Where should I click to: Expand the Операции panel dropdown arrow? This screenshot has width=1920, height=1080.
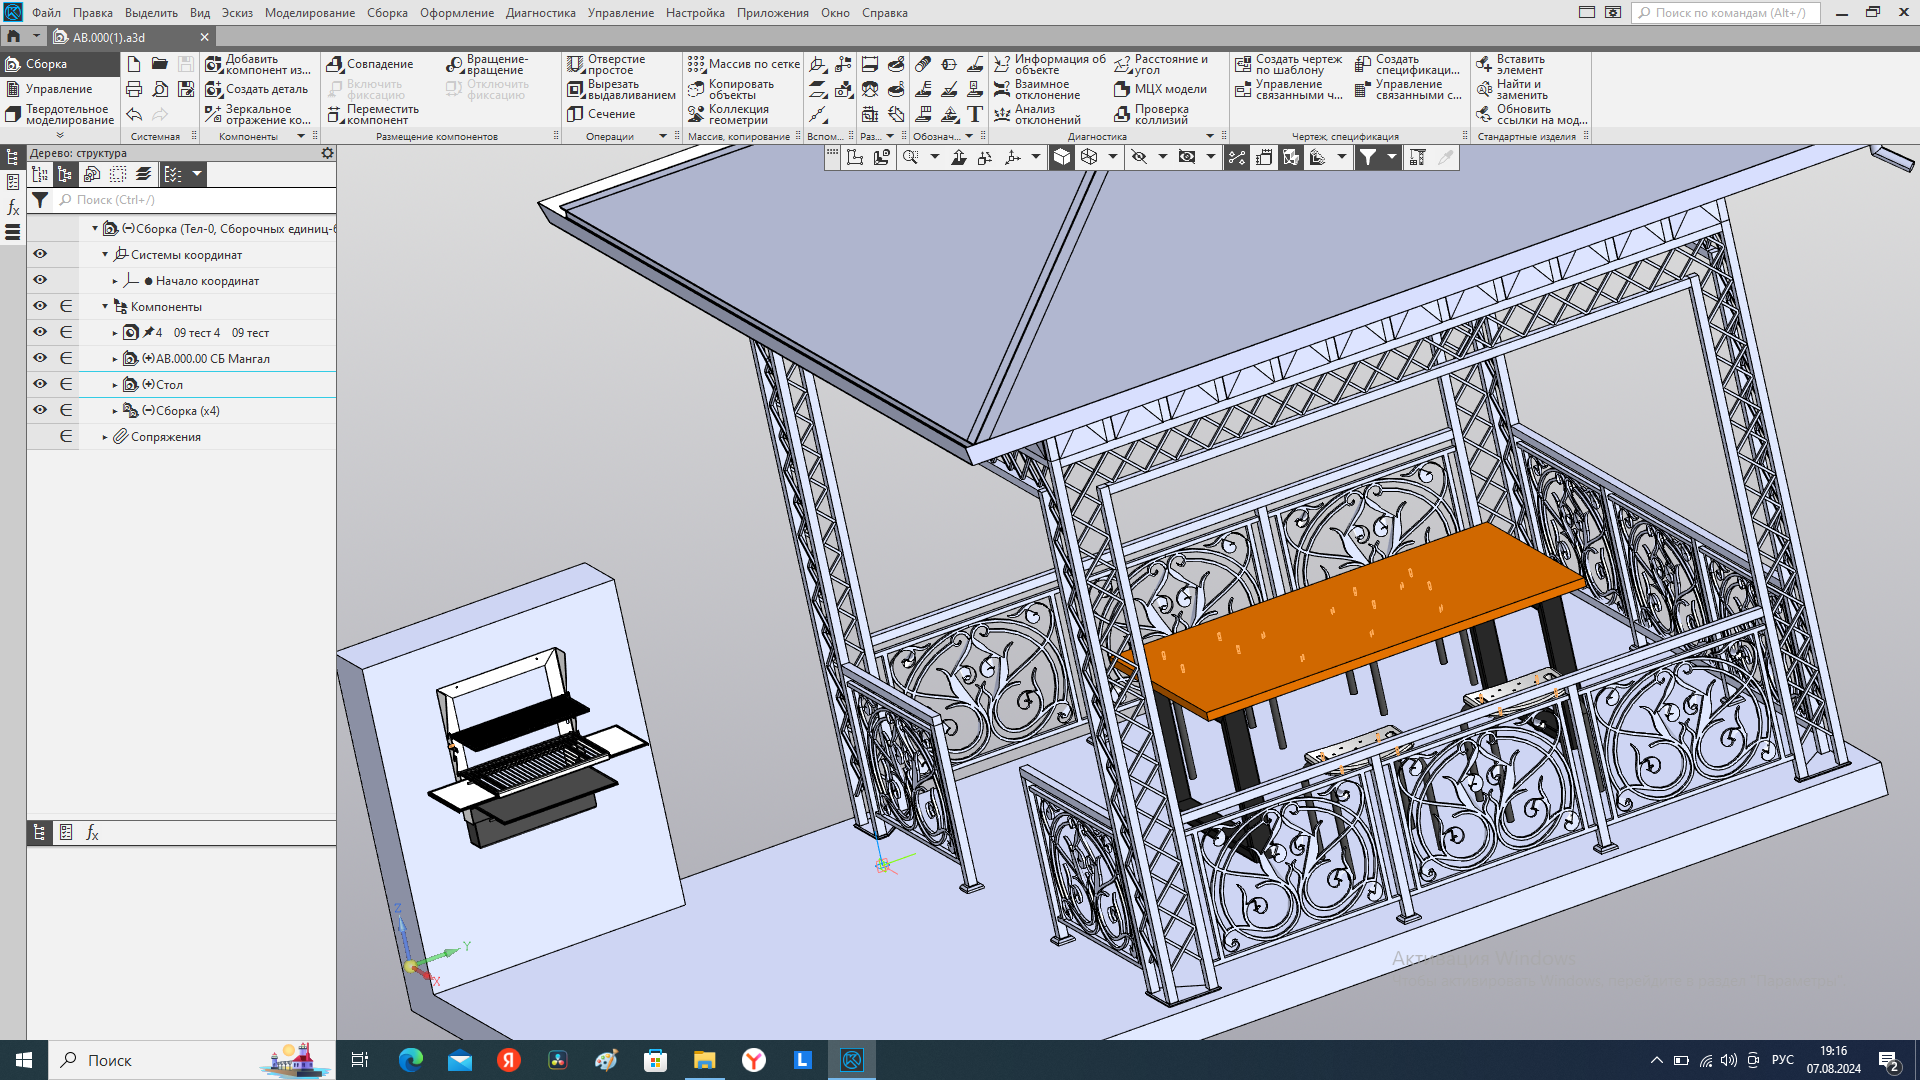pyautogui.click(x=662, y=136)
